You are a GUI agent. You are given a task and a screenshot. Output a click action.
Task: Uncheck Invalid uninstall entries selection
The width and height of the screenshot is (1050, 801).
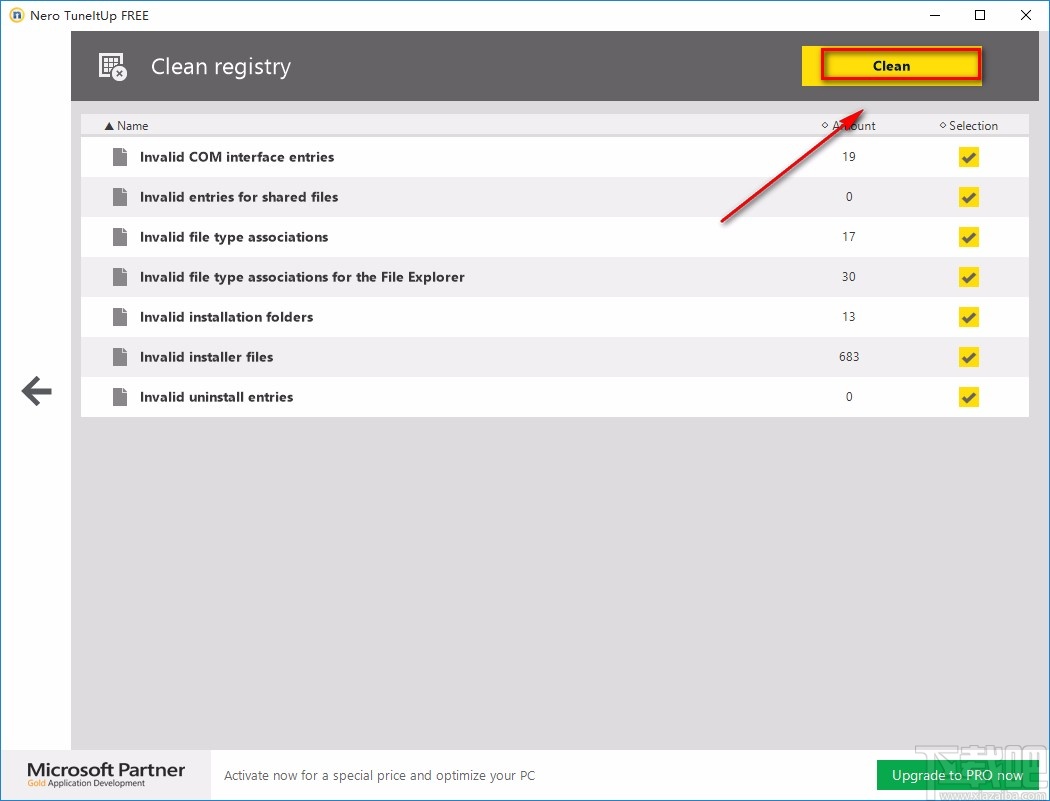pyautogui.click(x=968, y=397)
